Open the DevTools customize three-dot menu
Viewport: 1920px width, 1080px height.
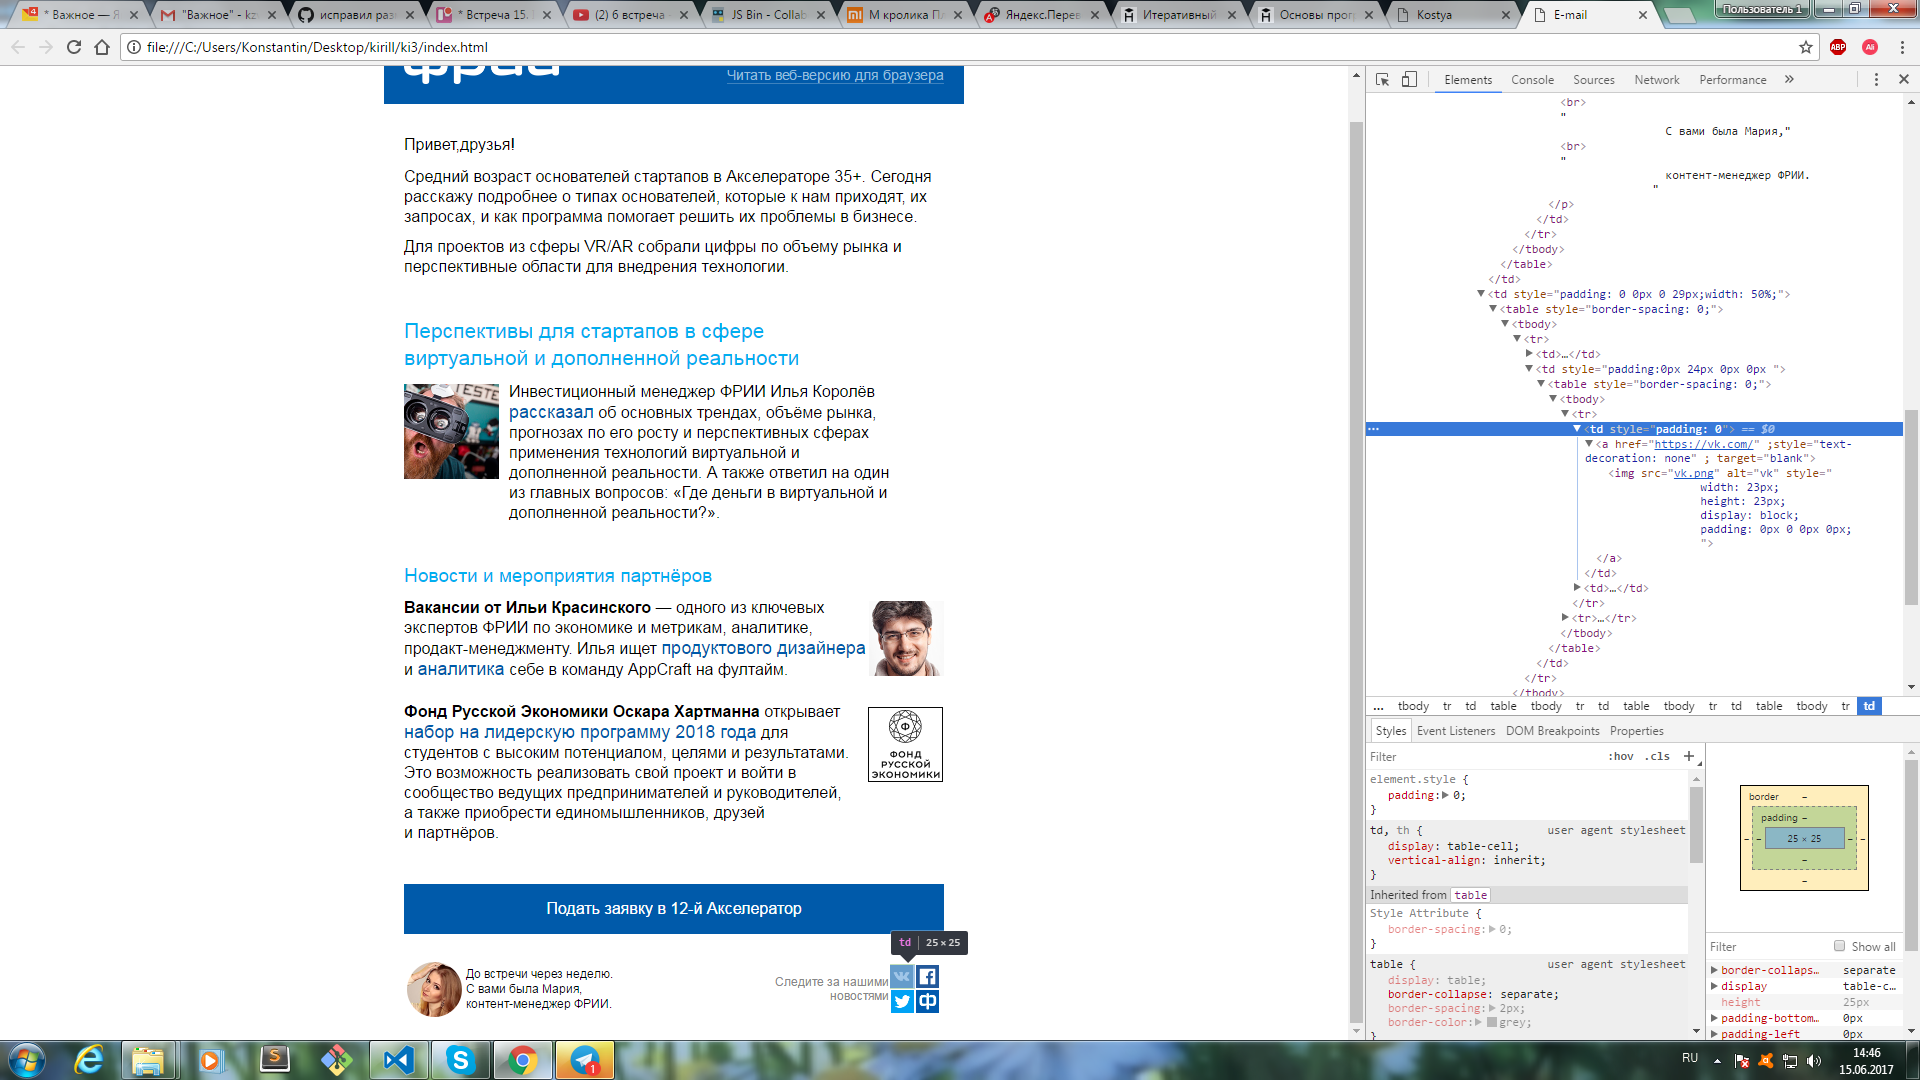(1876, 80)
